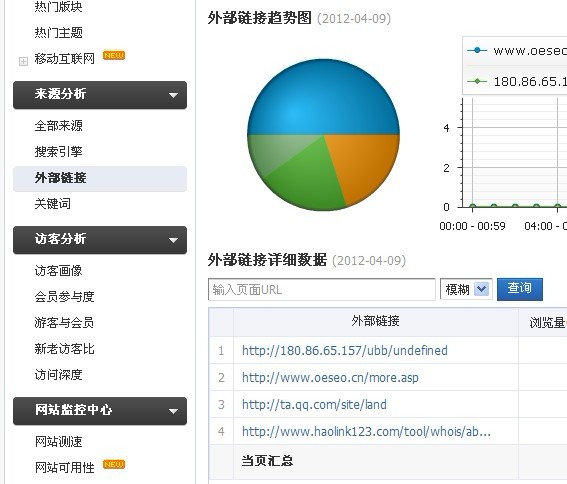Select the 外部链接 menu item
The image size is (567, 484).
[x=100, y=178]
